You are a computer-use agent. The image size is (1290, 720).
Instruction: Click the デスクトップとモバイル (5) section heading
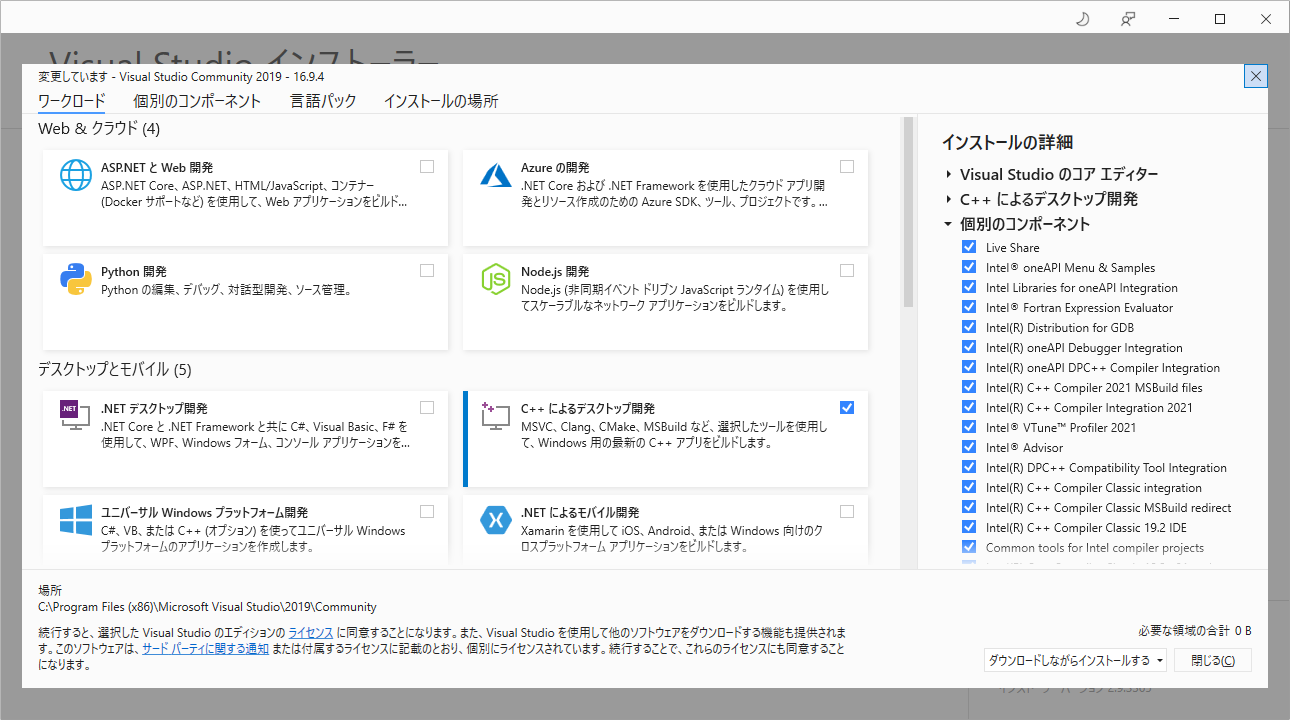(x=115, y=370)
